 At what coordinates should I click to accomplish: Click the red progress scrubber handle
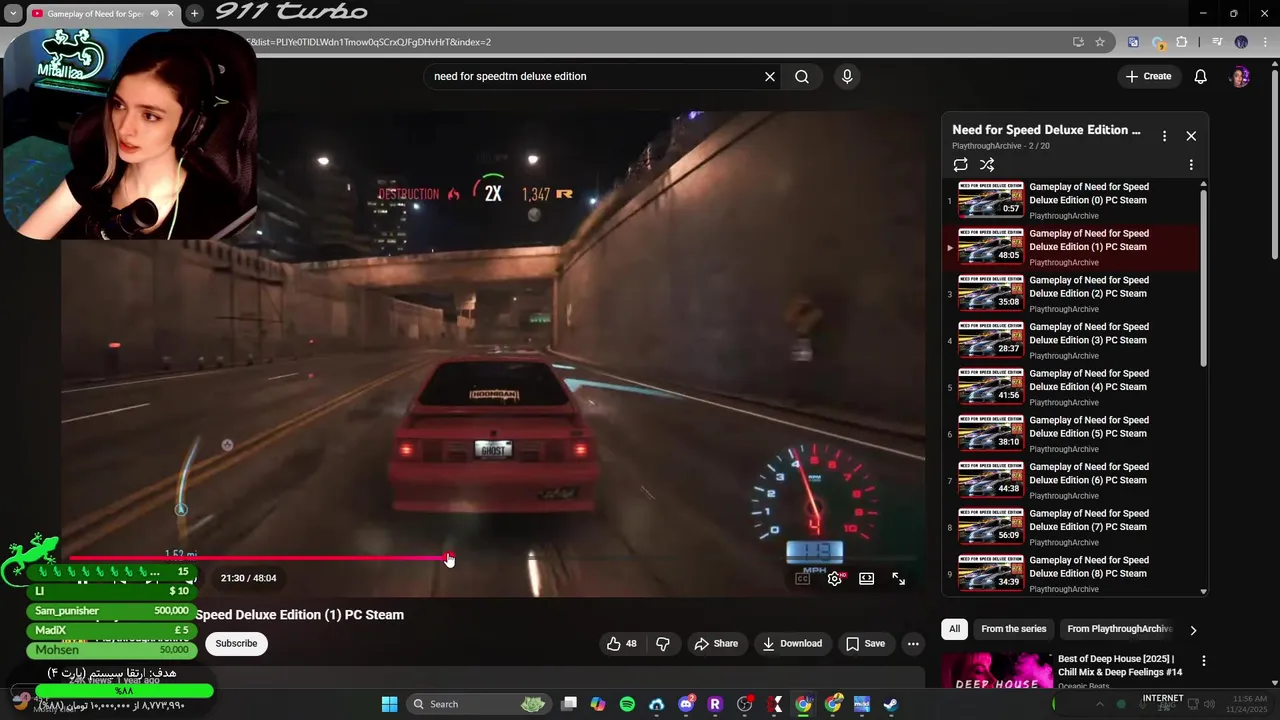pyautogui.click(x=449, y=558)
